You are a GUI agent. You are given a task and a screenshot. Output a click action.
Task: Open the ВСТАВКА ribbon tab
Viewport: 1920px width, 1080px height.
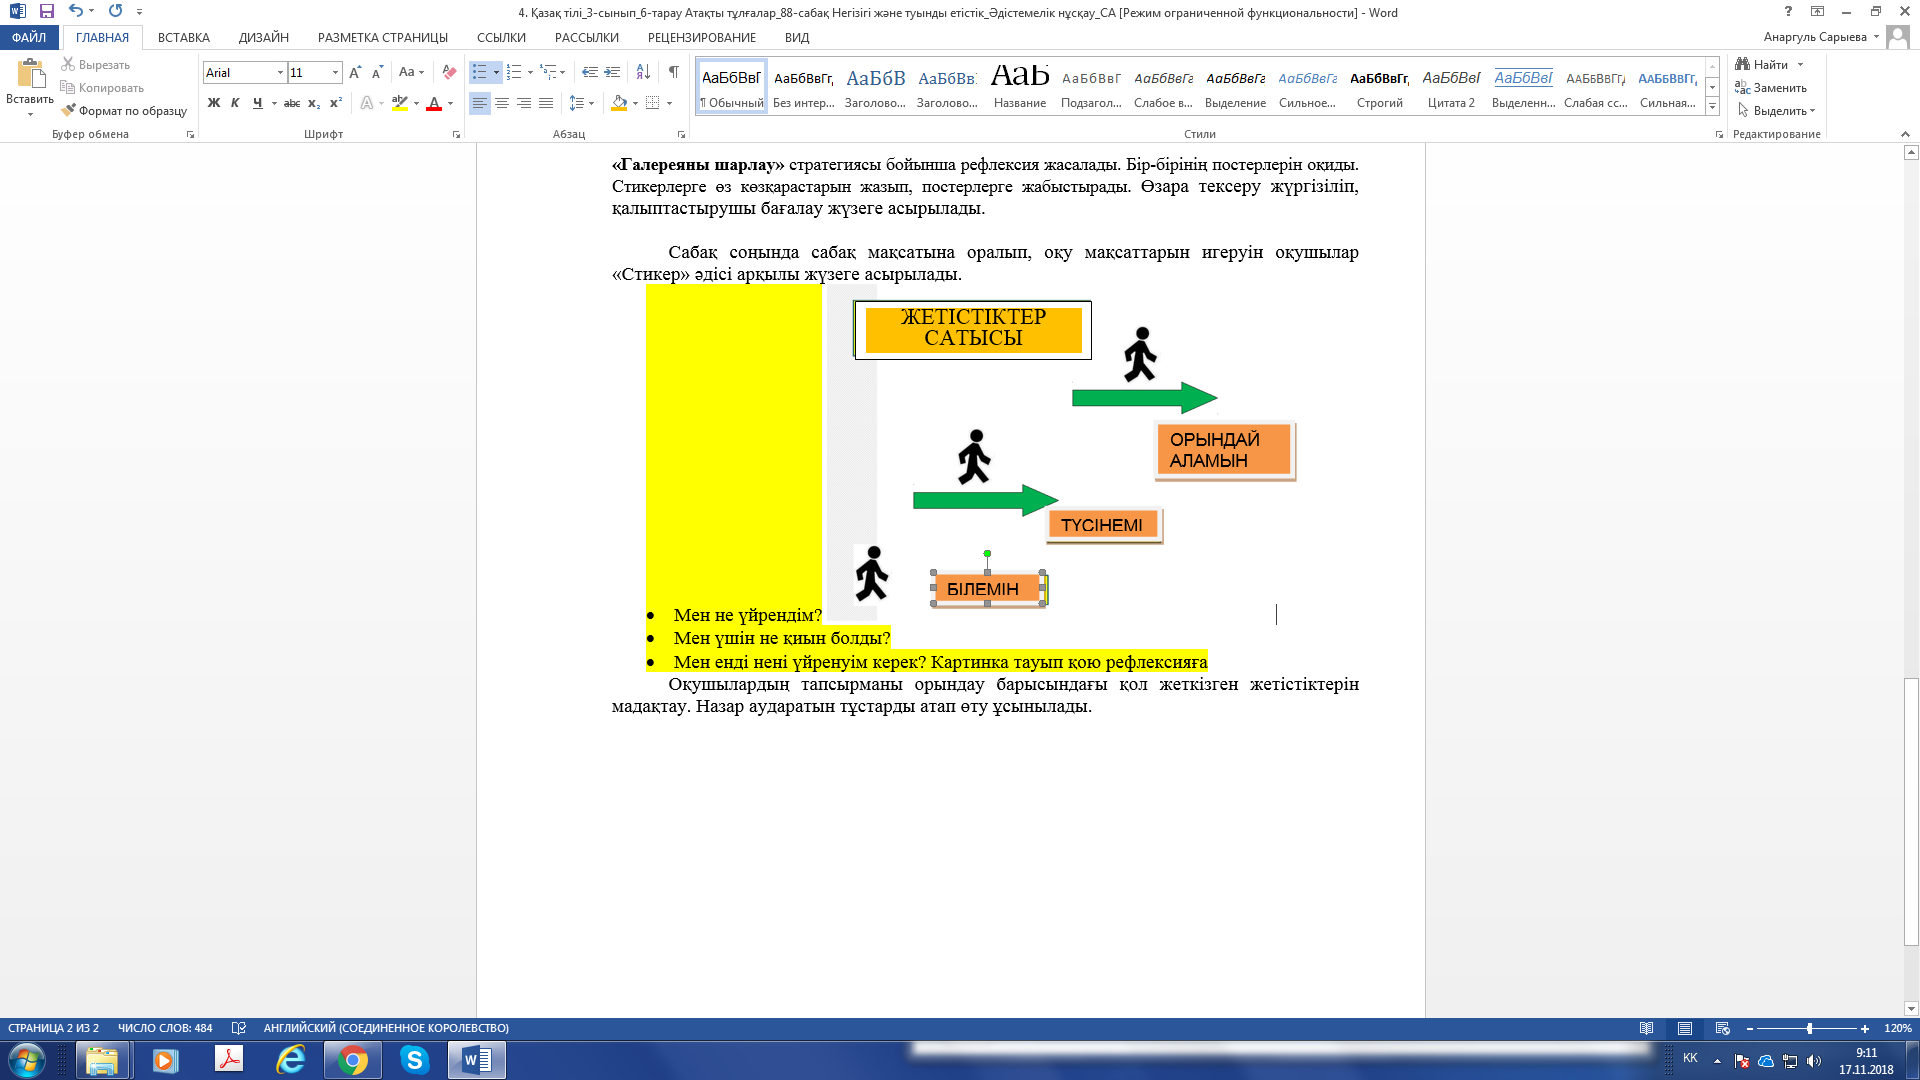(183, 37)
